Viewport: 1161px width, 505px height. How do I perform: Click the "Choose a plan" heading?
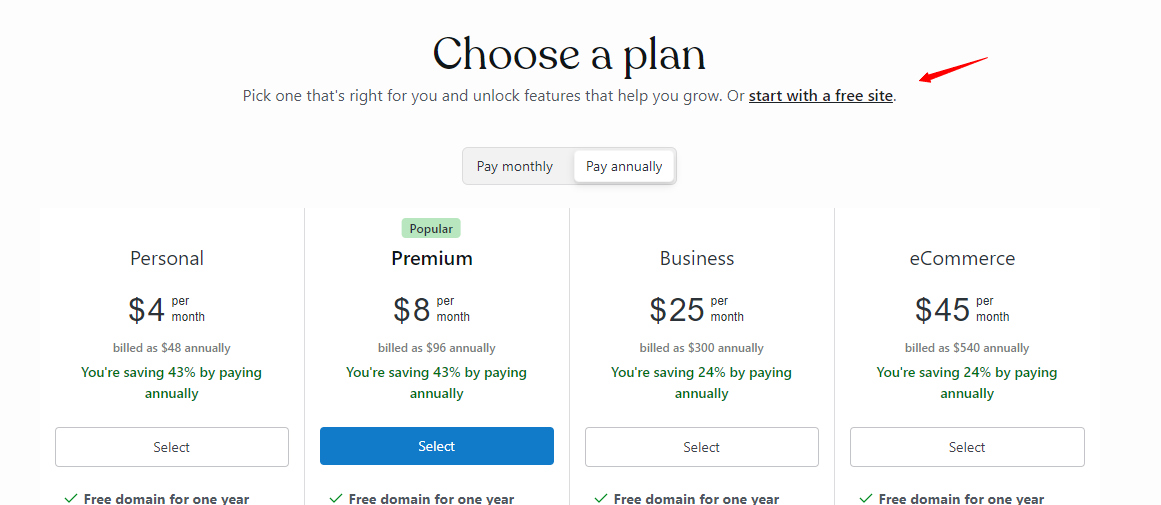click(x=569, y=54)
